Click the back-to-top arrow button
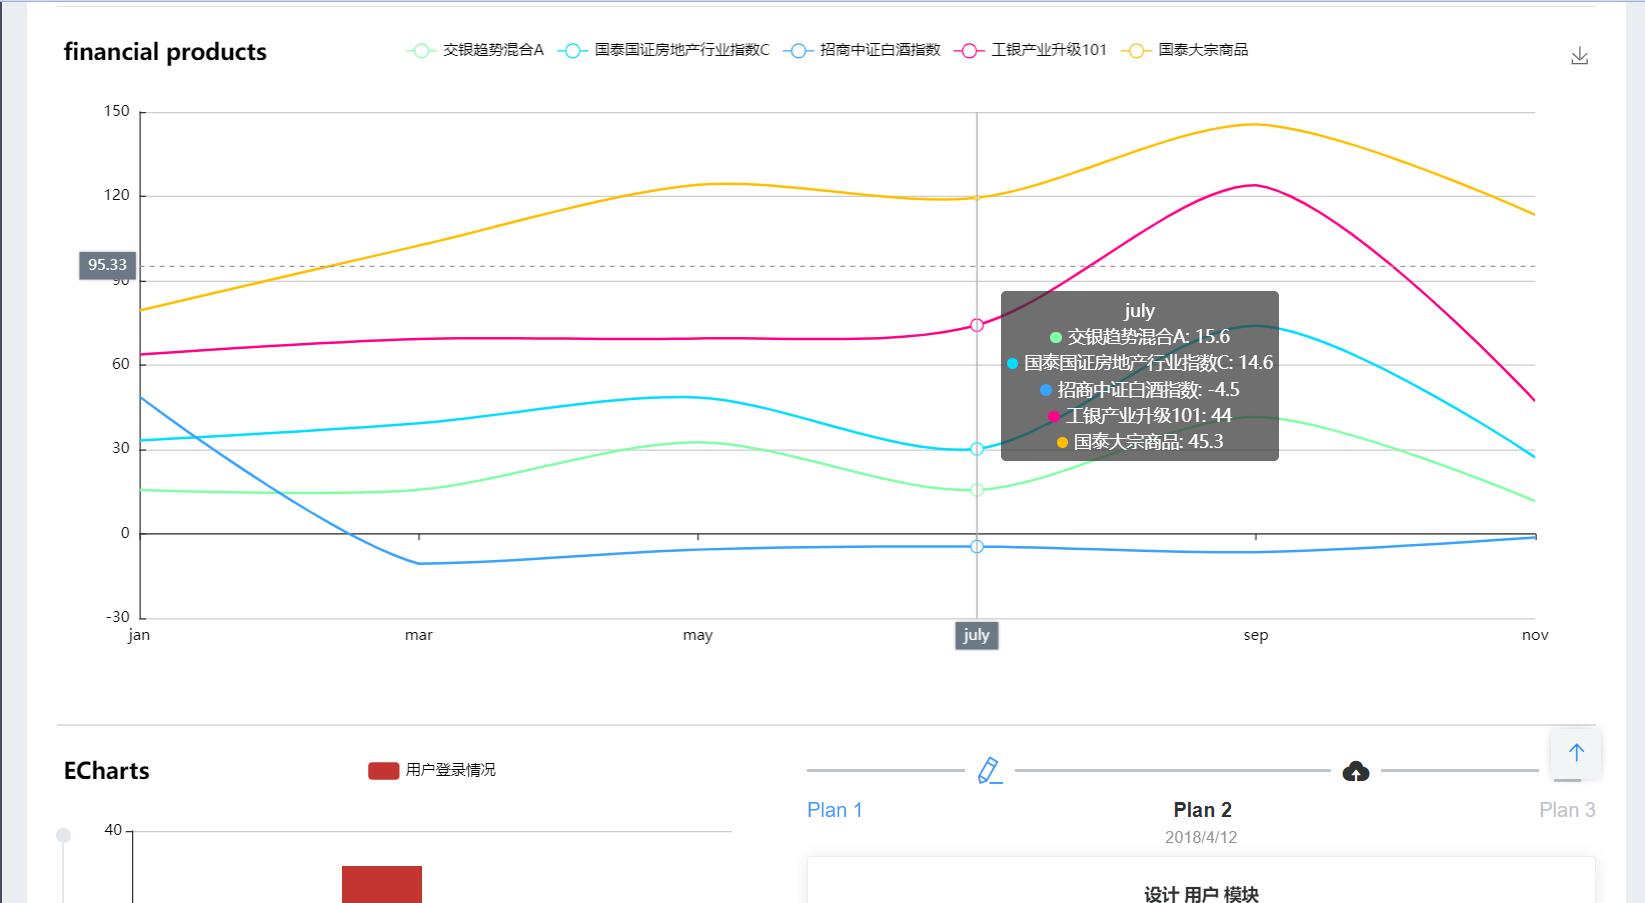1645x903 pixels. [1576, 753]
